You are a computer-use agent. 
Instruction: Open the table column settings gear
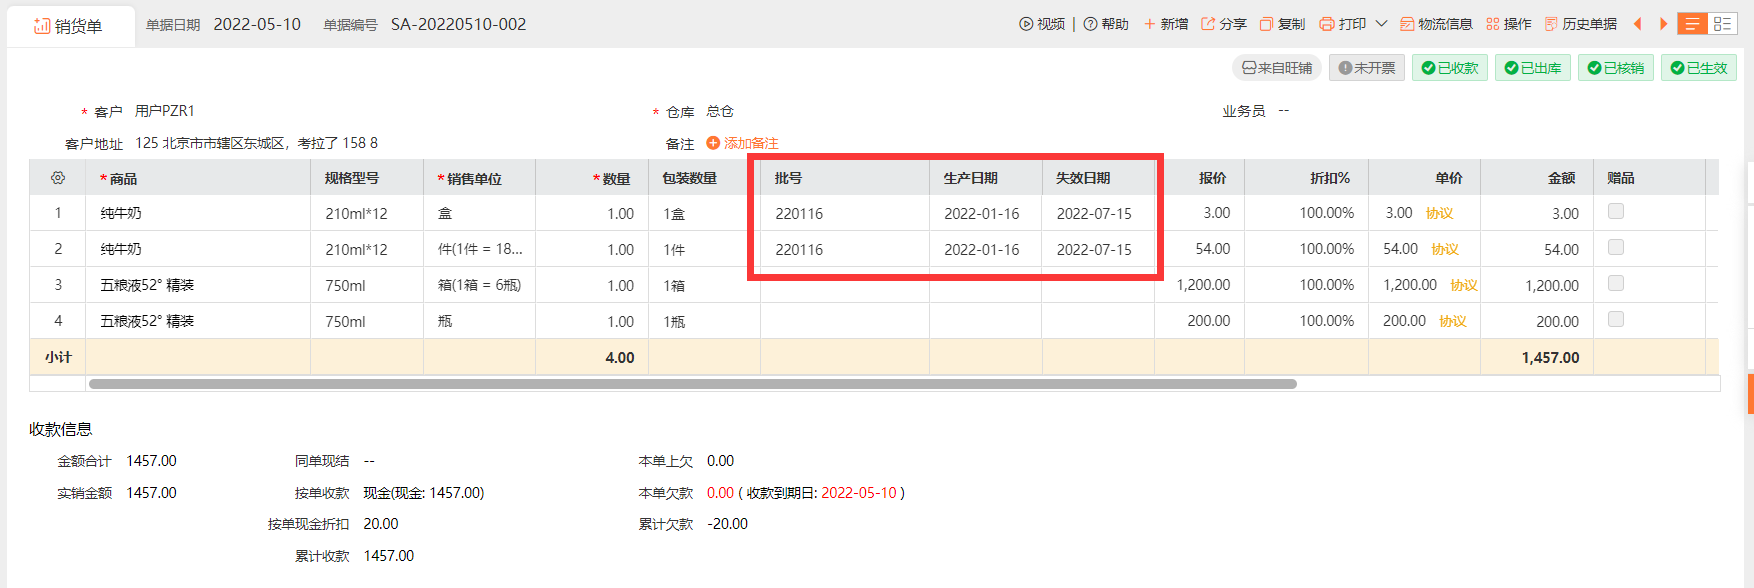pyautogui.click(x=58, y=178)
